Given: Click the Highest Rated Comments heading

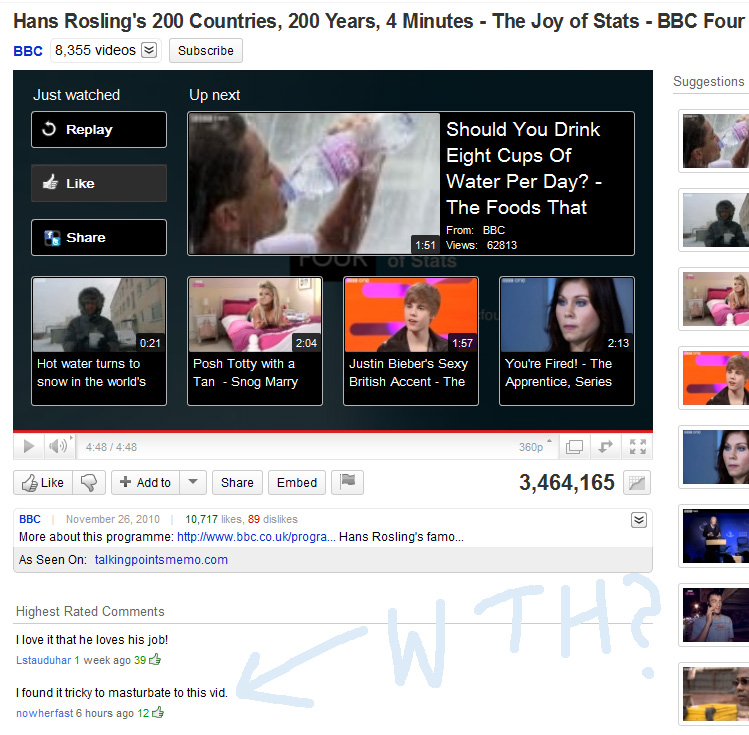Looking at the screenshot, I should [90, 611].
